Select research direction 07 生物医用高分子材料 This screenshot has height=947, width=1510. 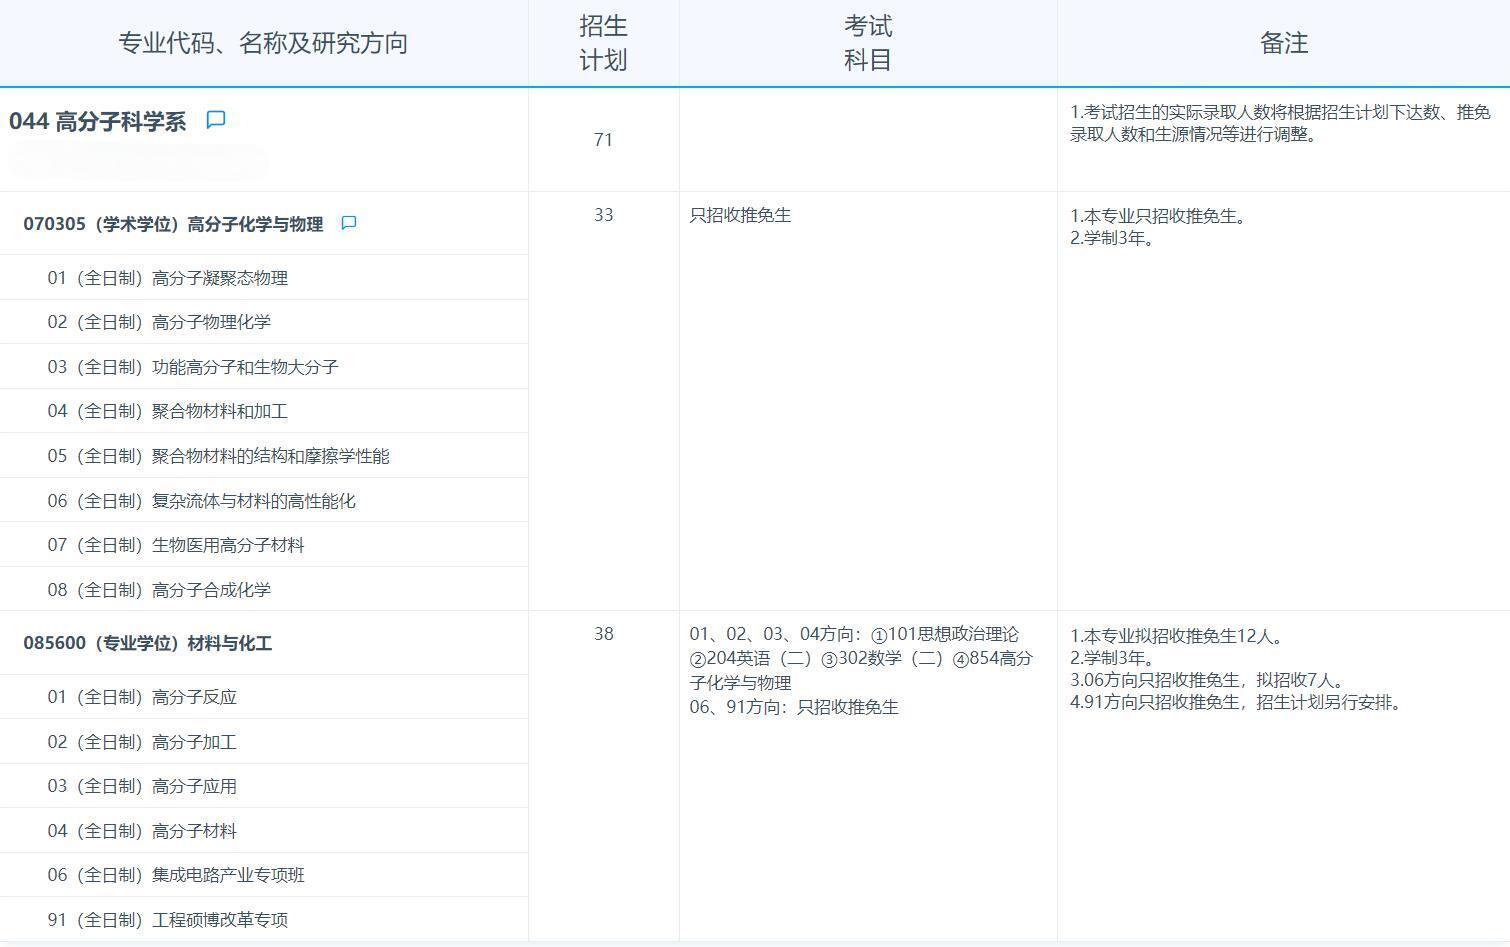pos(175,544)
